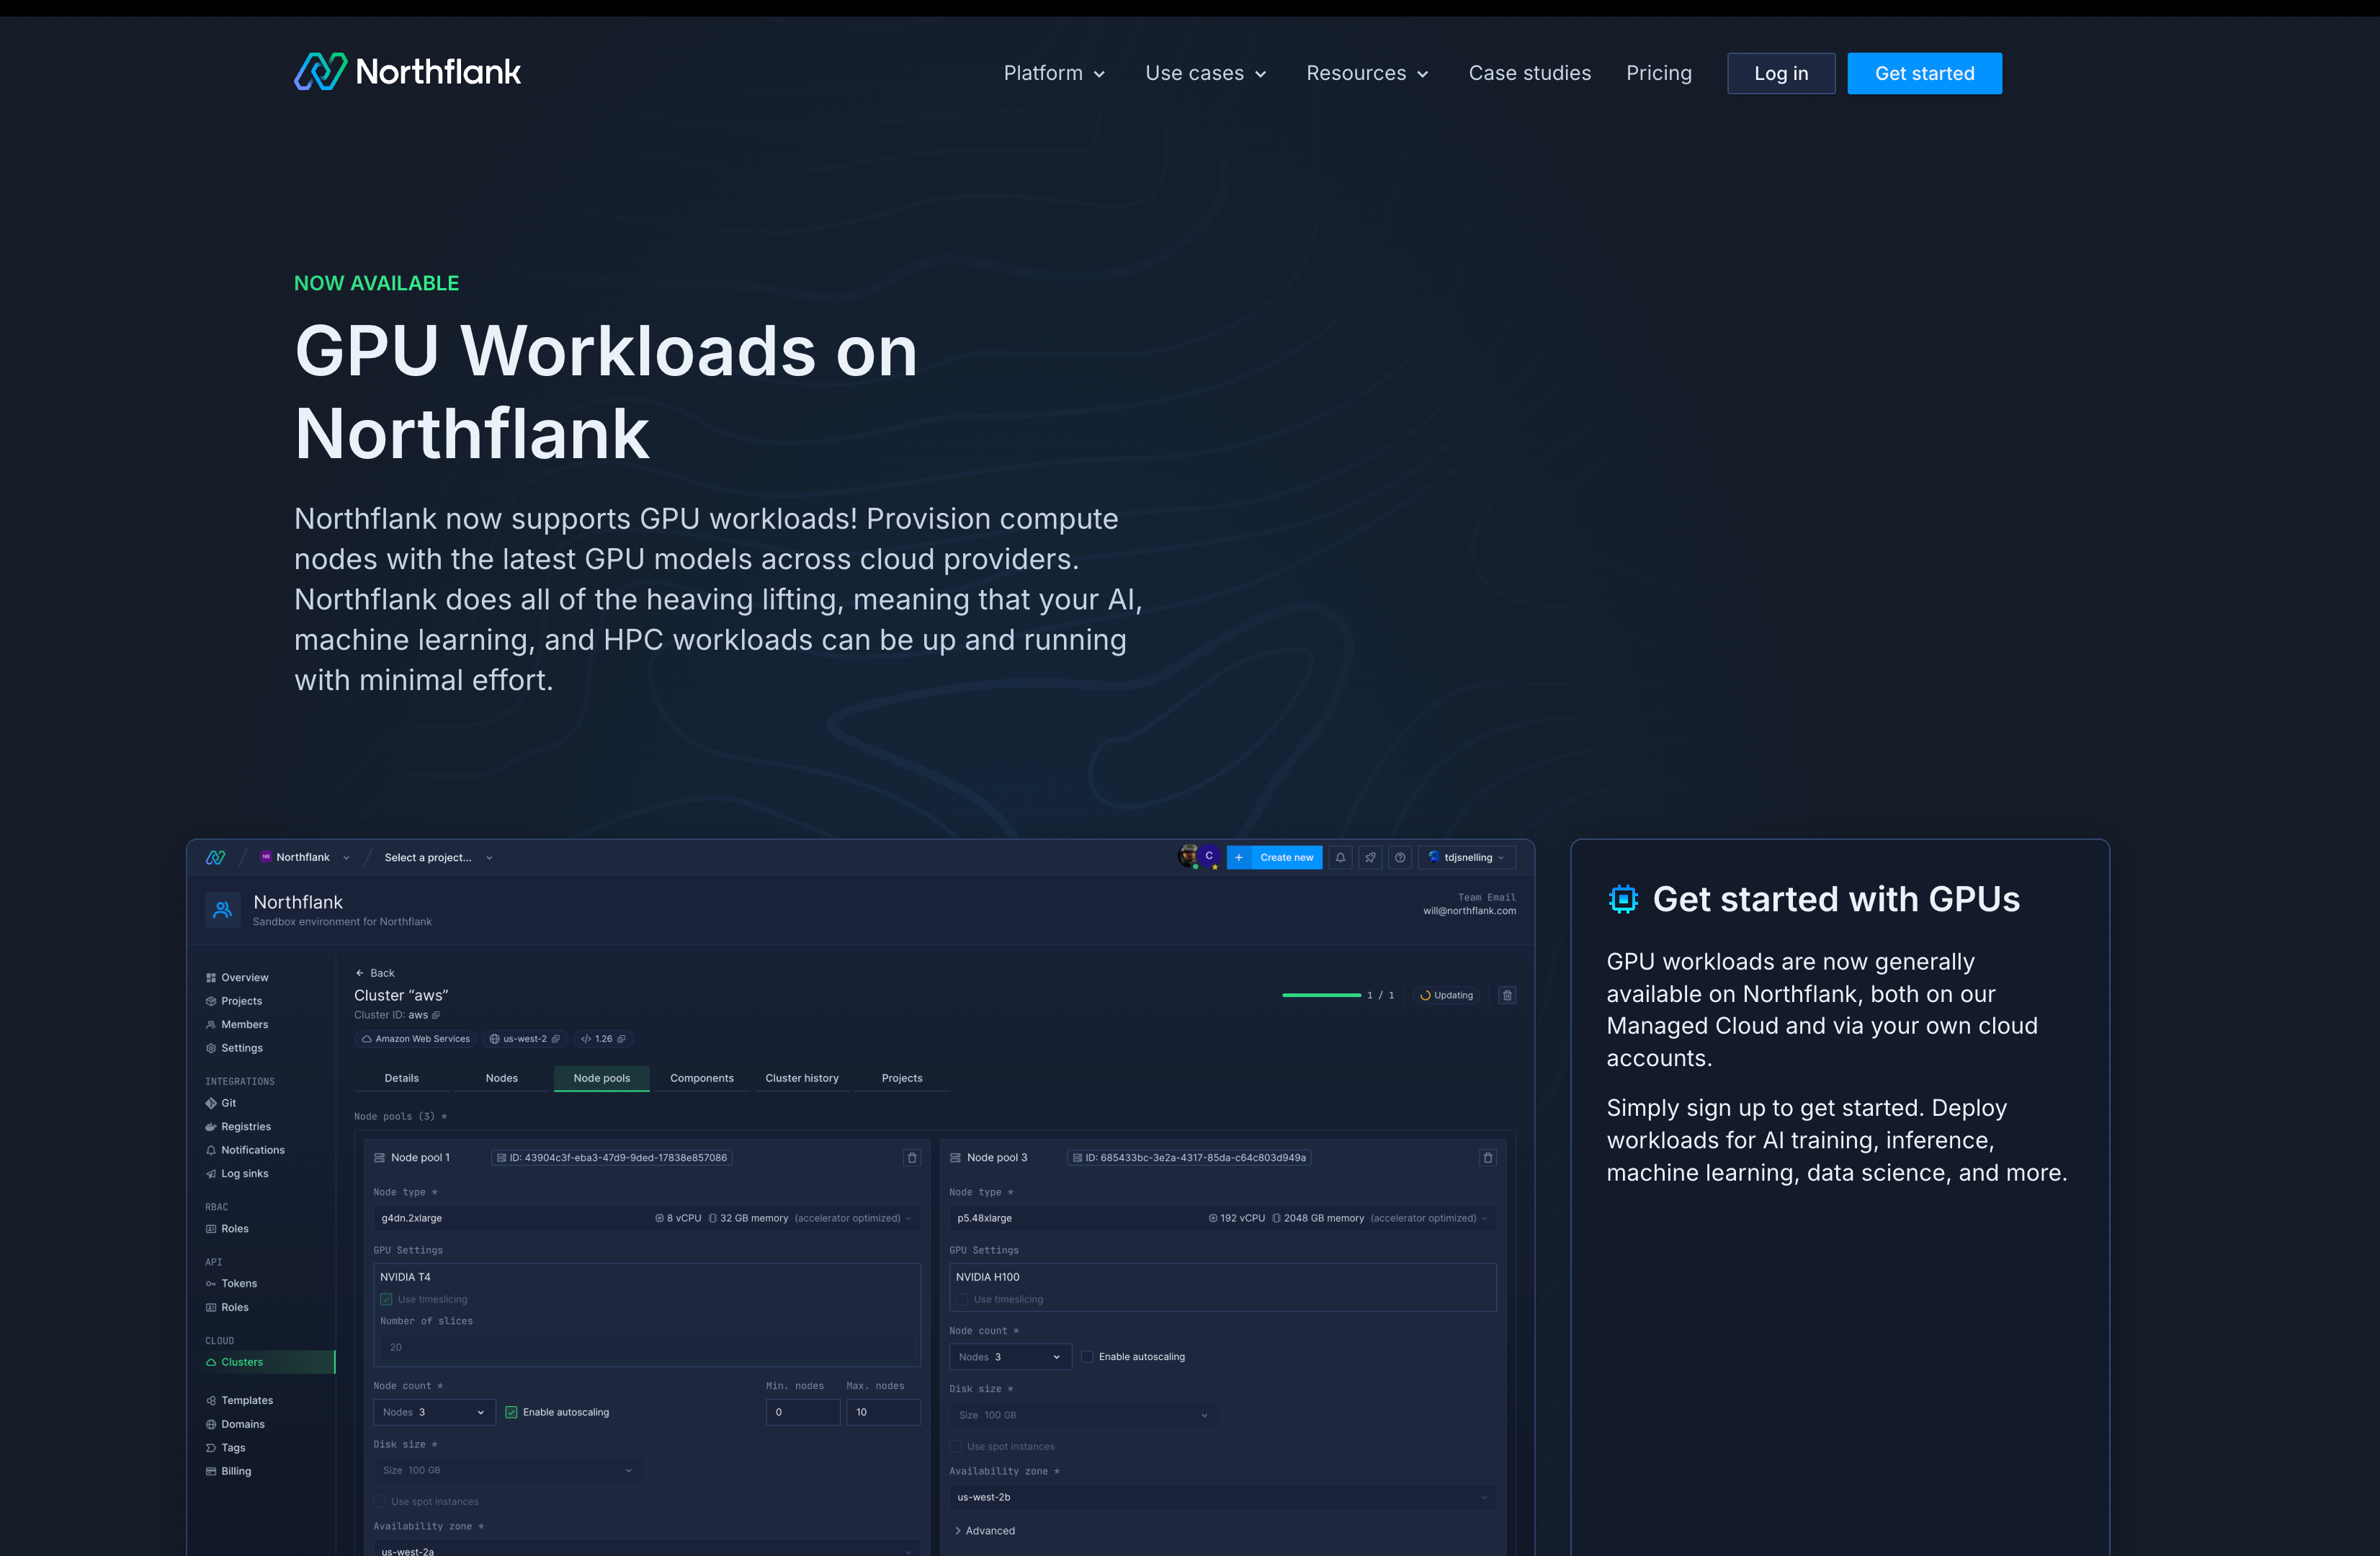Click the Log in button

pos(1780,73)
